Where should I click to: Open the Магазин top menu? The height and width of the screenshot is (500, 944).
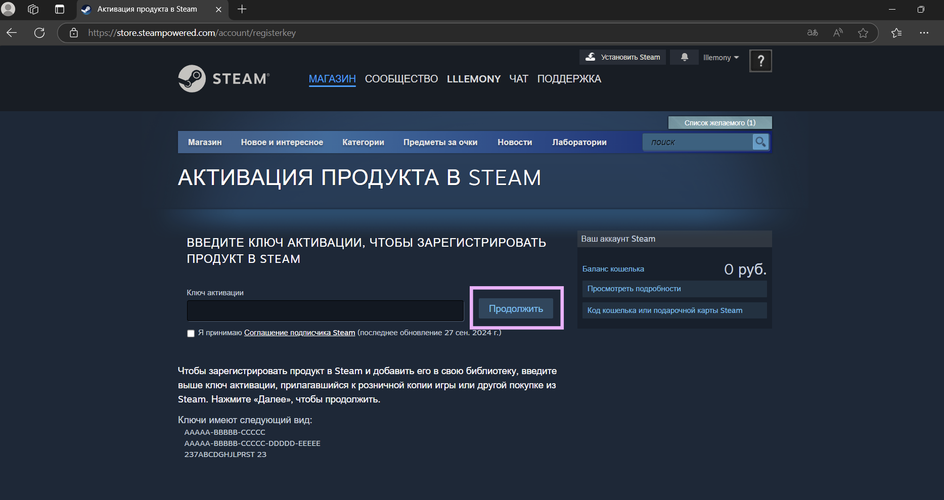(x=332, y=79)
